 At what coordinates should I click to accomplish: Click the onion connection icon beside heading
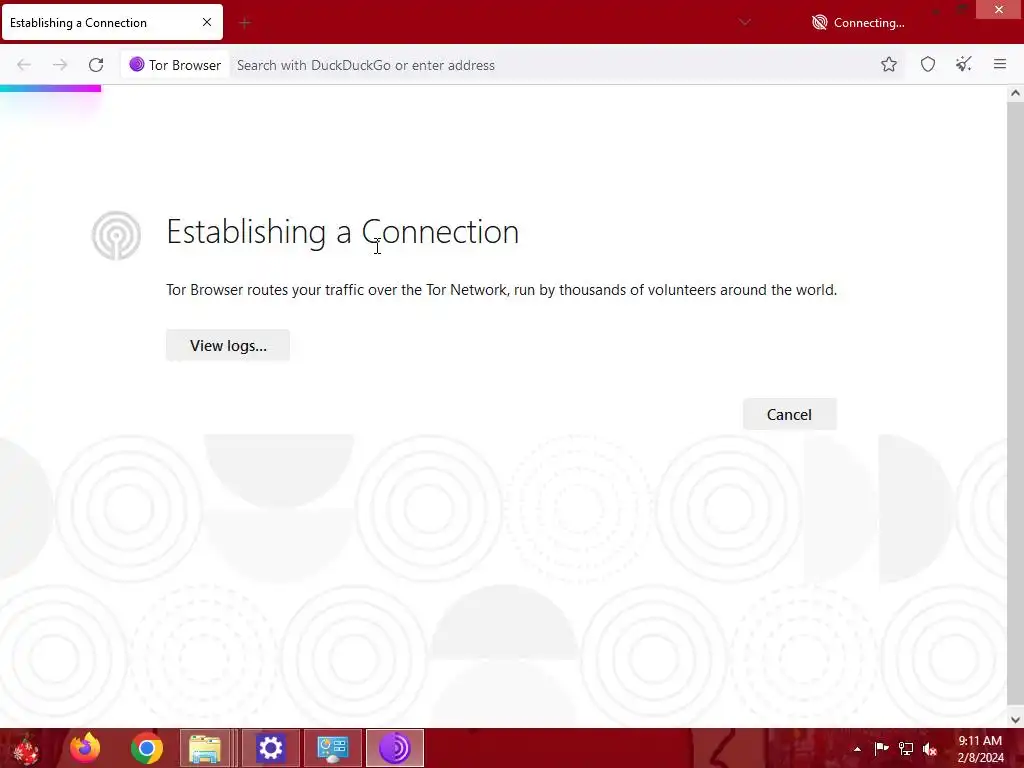[116, 235]
